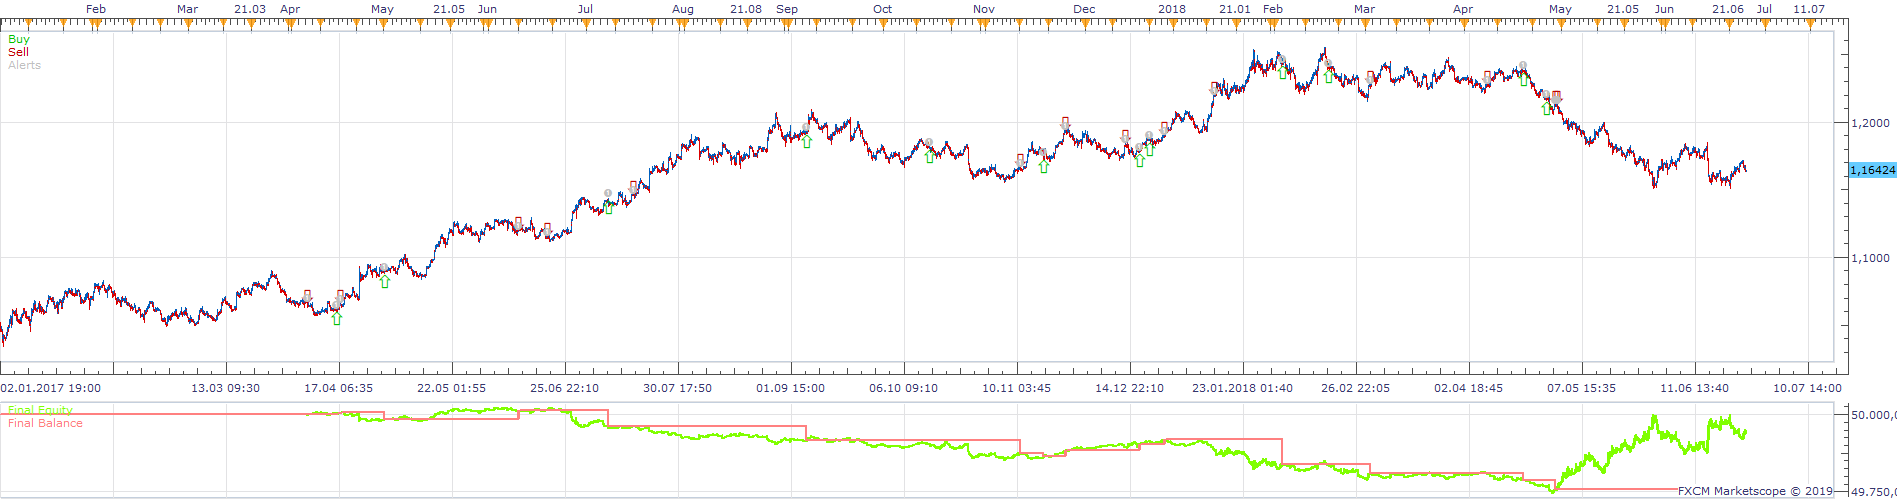The image size is (1899, 500).
Task: Click the Nov label on the top timeline
Action: pyautogui.click(x=984, y=9)
